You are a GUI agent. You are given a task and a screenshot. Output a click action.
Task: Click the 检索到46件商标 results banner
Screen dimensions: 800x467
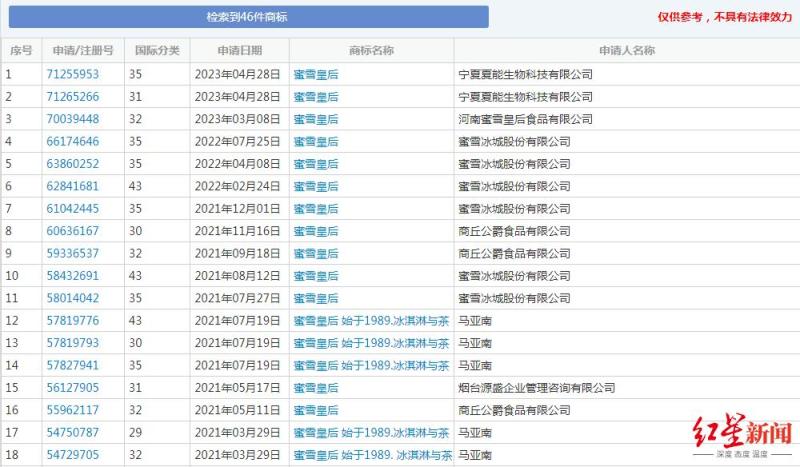point(248,17)
